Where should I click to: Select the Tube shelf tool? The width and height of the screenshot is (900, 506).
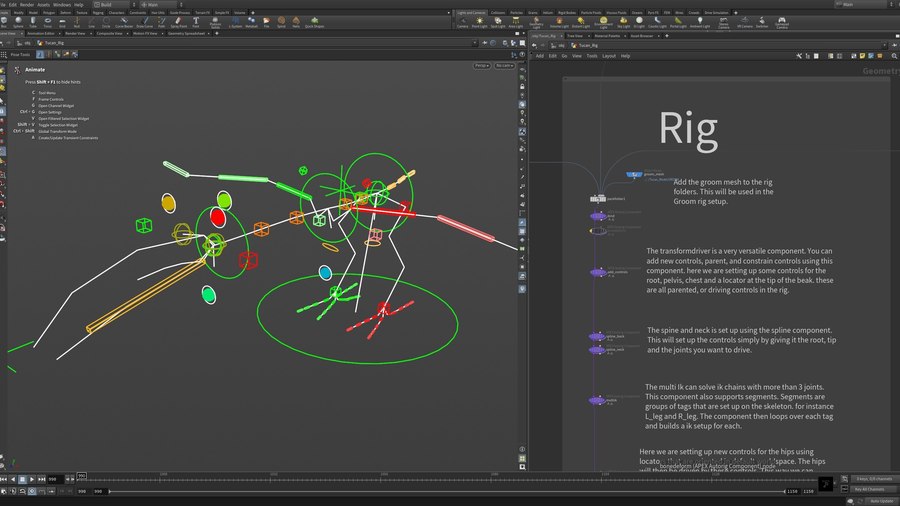tap(33, 22)
